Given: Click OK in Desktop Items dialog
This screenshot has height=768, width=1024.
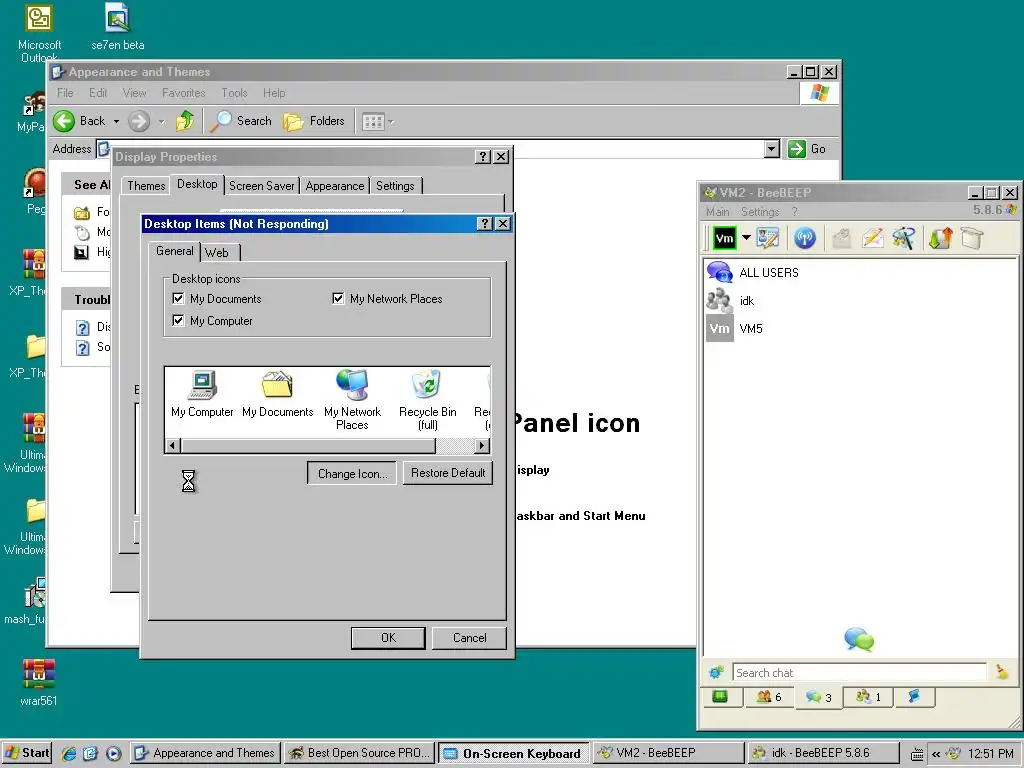Looking at the screenshot, I should [388, 638].
